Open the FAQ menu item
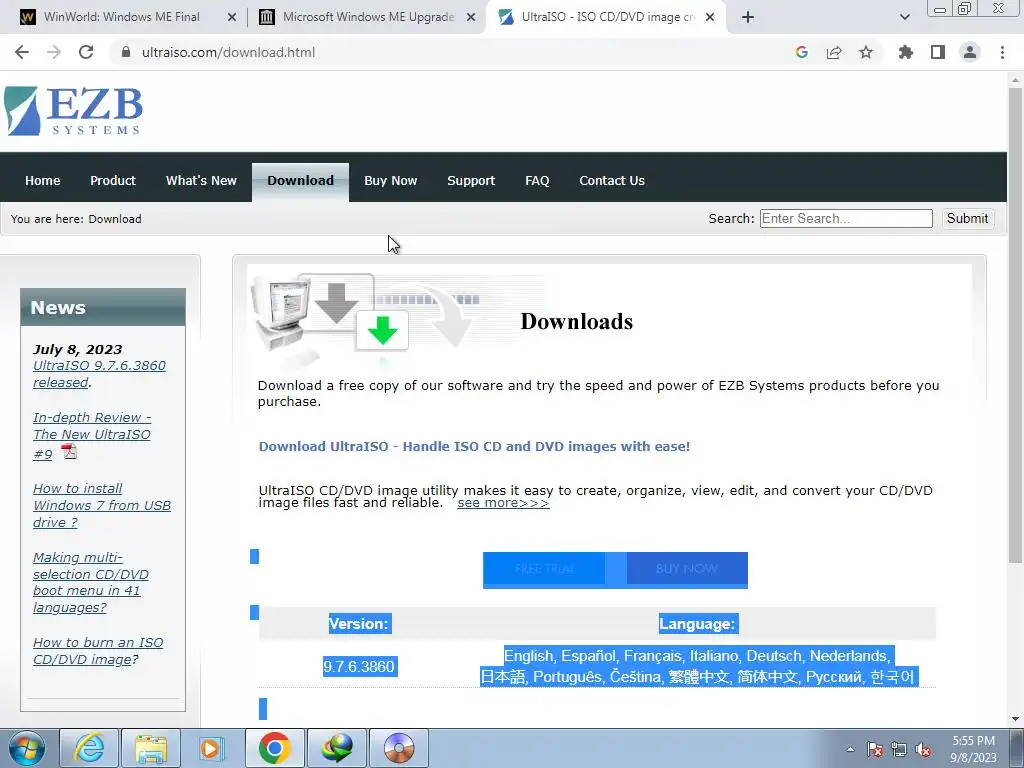Screen dimensions: 1024x768 537,180
